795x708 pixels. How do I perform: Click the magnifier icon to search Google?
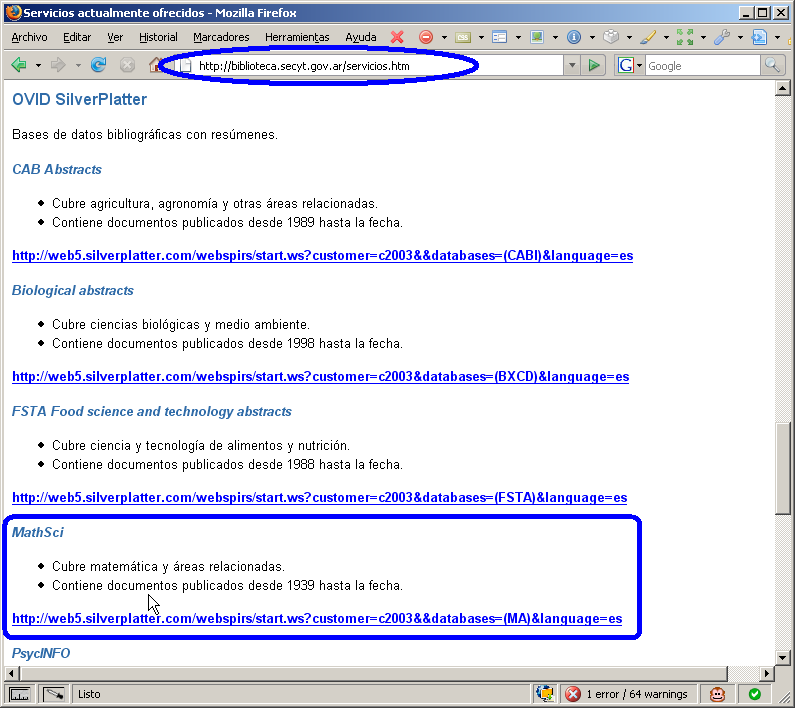point(773,65)
